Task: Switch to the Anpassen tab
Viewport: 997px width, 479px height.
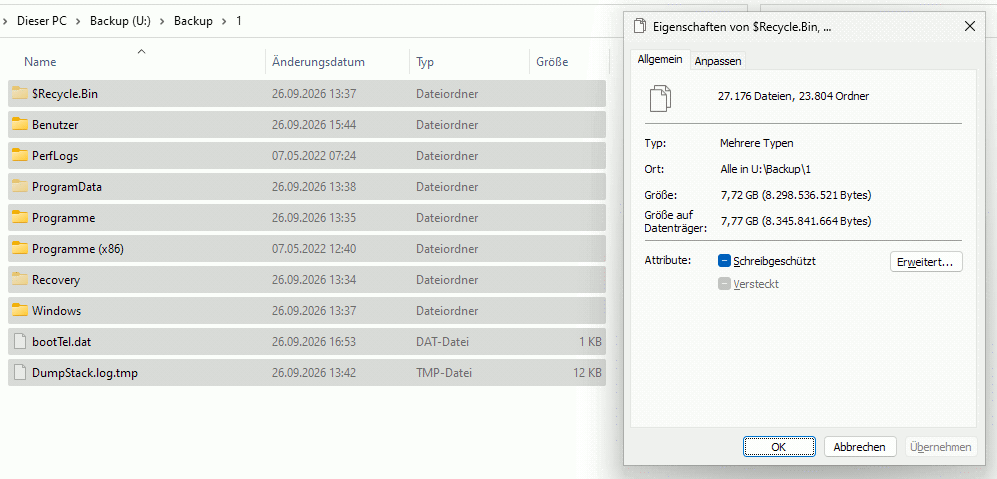Action: [x=718, y=61]
